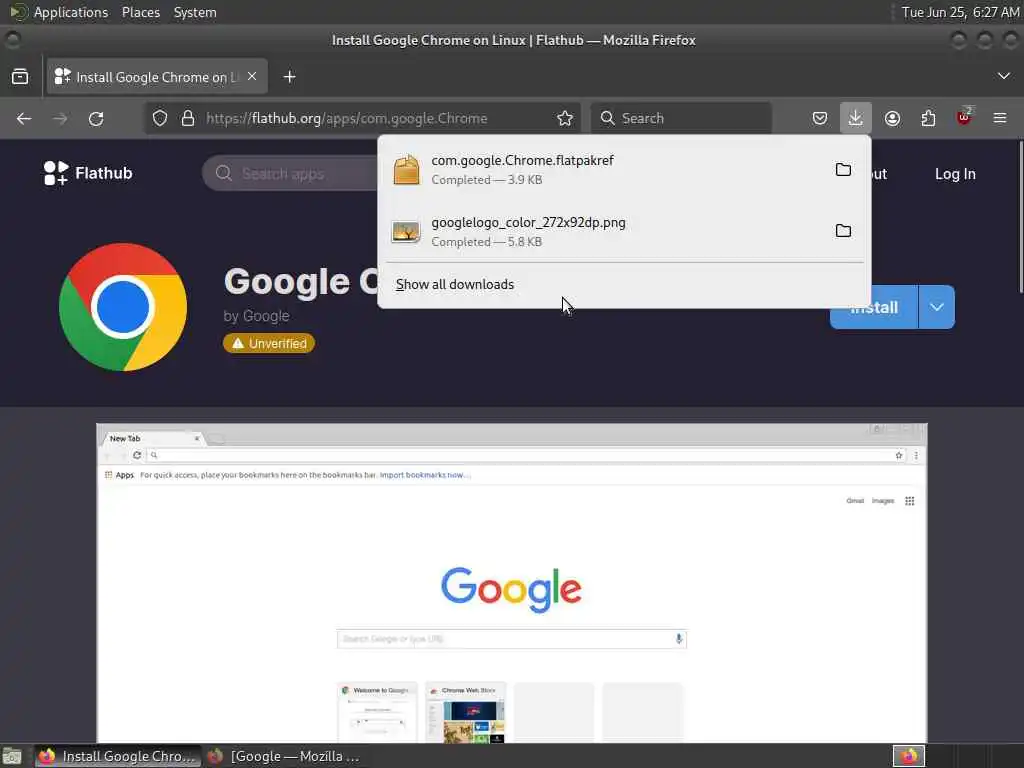
Task: Expand the list all tabs chevron
Action: click(x=1004, y=76)
